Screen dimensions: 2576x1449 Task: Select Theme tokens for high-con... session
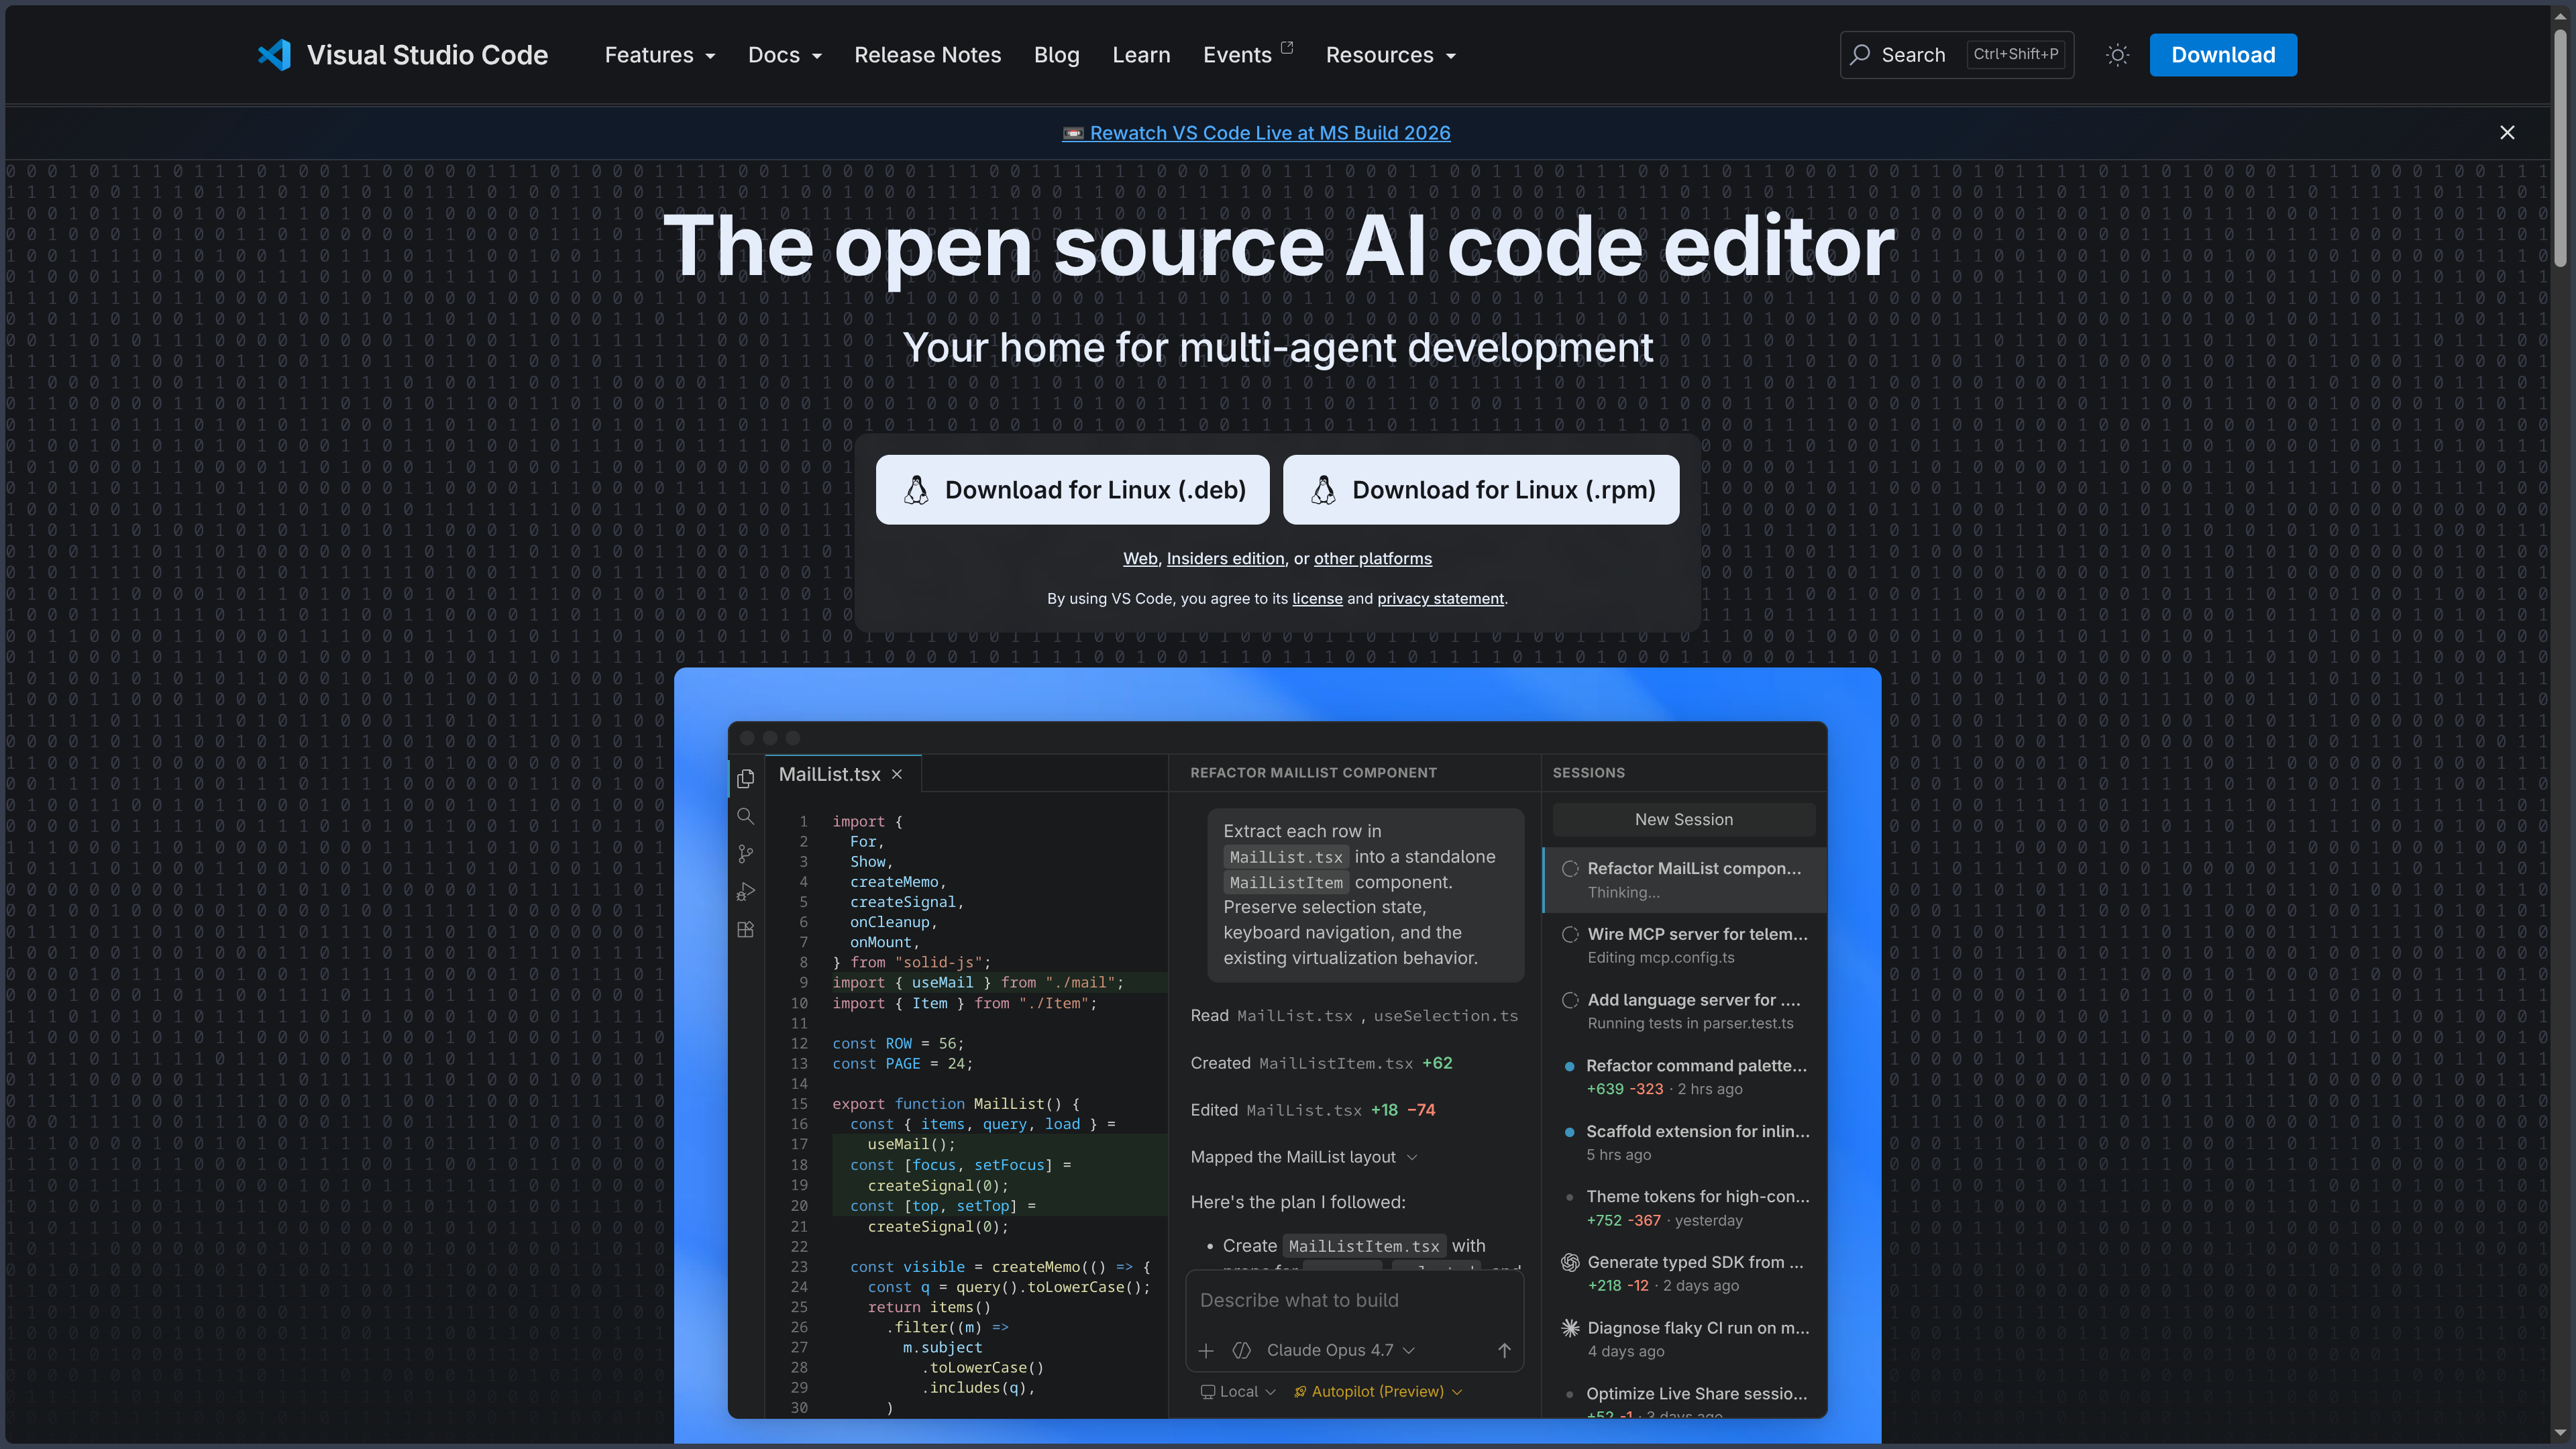coord(1684,1208)
